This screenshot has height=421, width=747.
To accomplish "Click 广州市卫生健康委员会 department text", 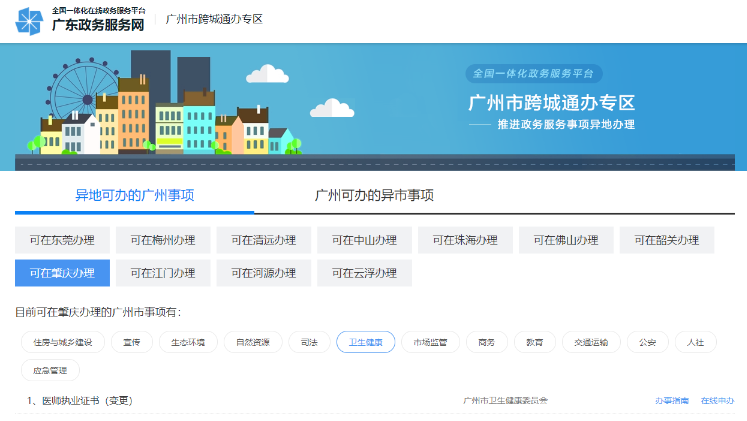I will 505,401.
